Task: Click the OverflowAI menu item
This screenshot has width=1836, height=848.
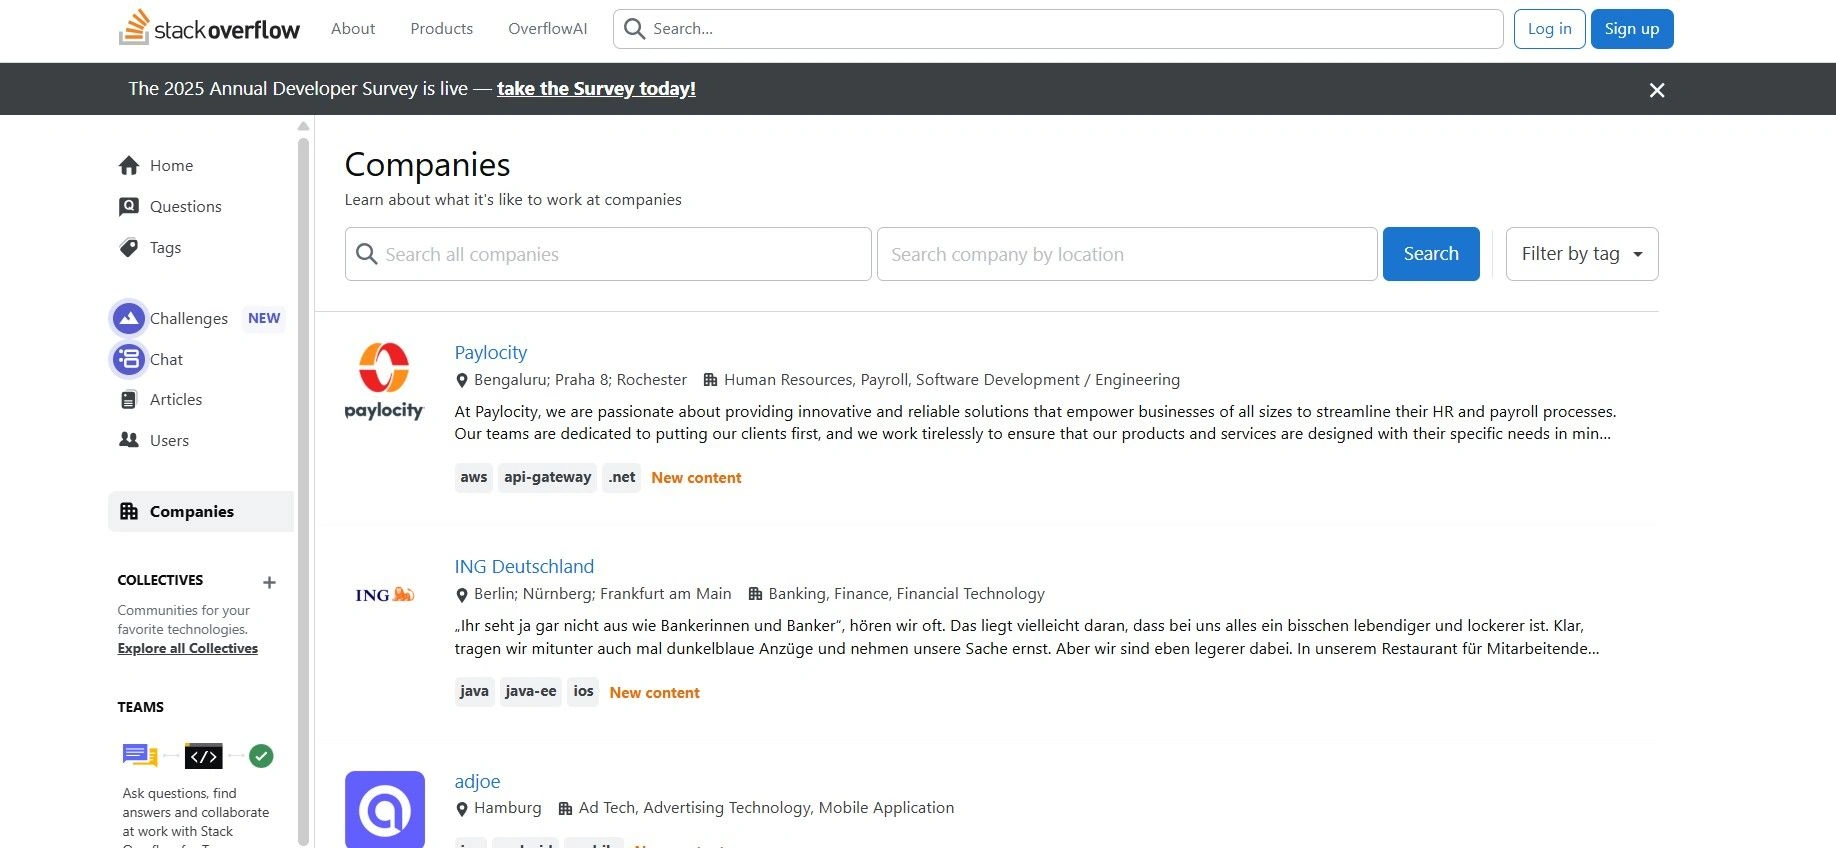Action: (547, 28)
